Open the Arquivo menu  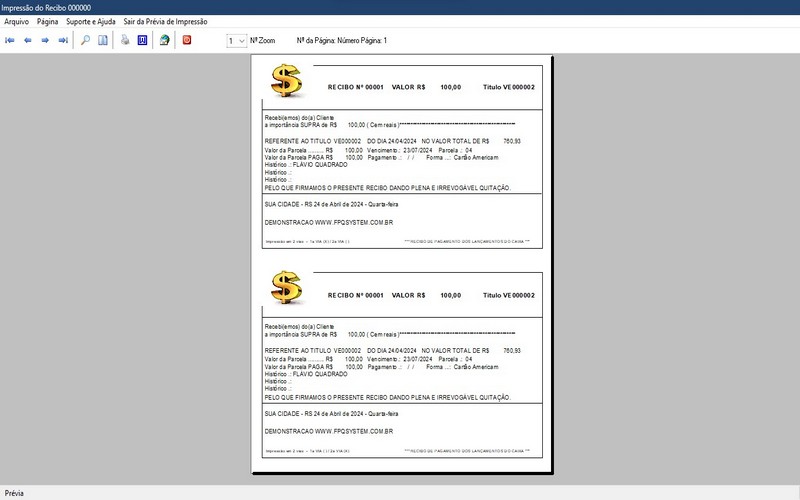(x=17, y=21)
